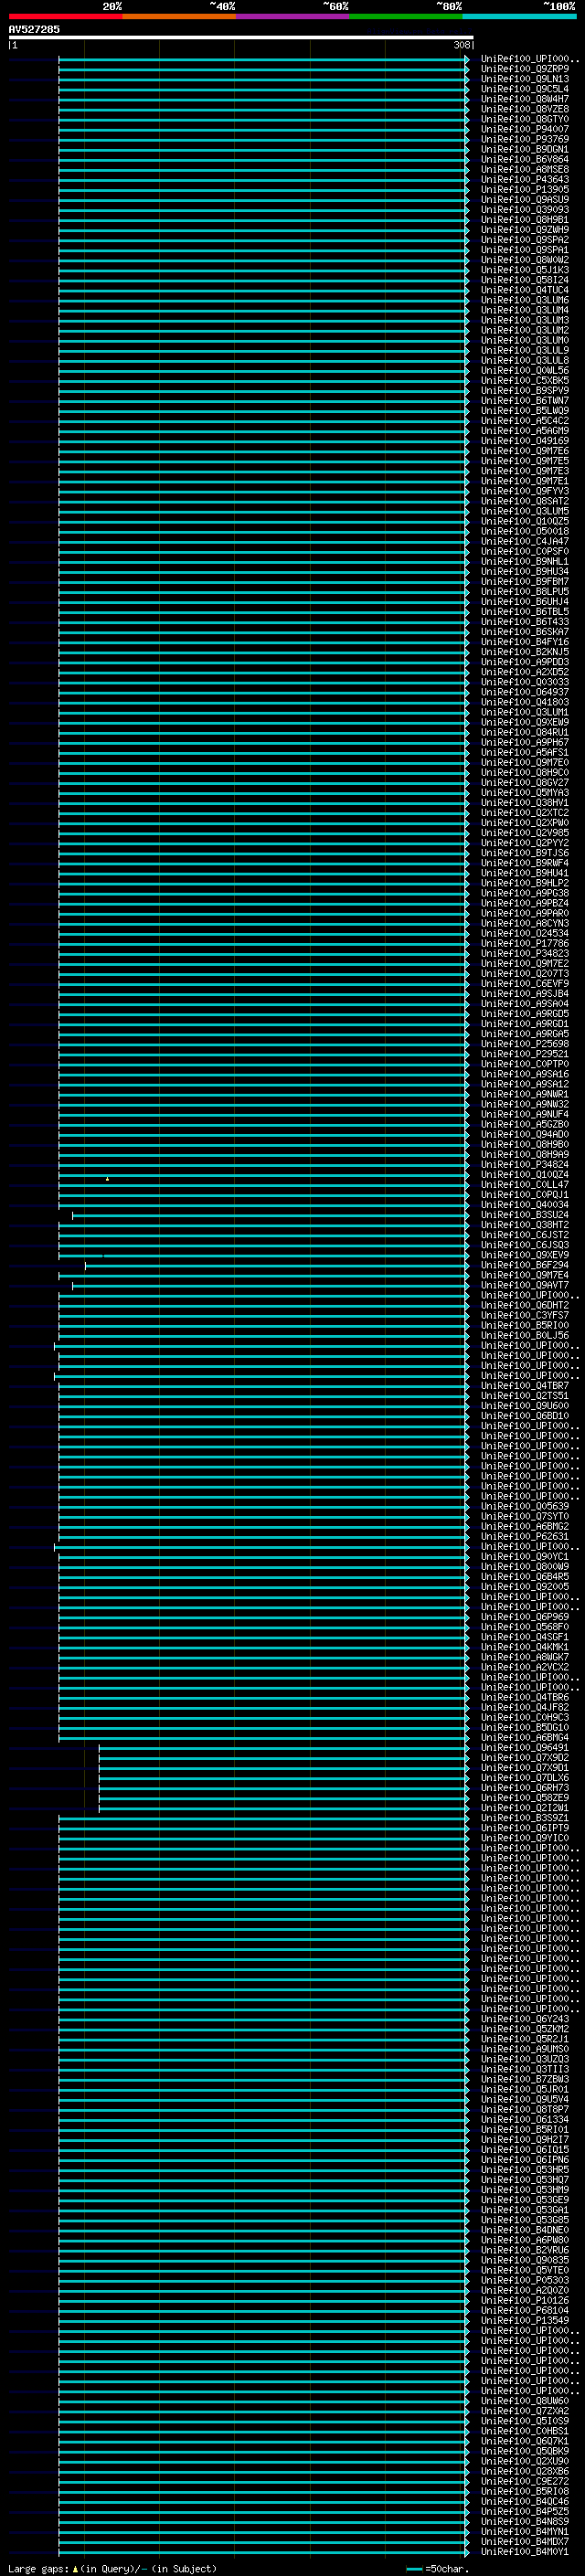Image resolution: width=585 pixels, height=2576 pixels.
Task: Select the UniRef100_Q9AVT7 label
Action: [x=525, y=1285]
